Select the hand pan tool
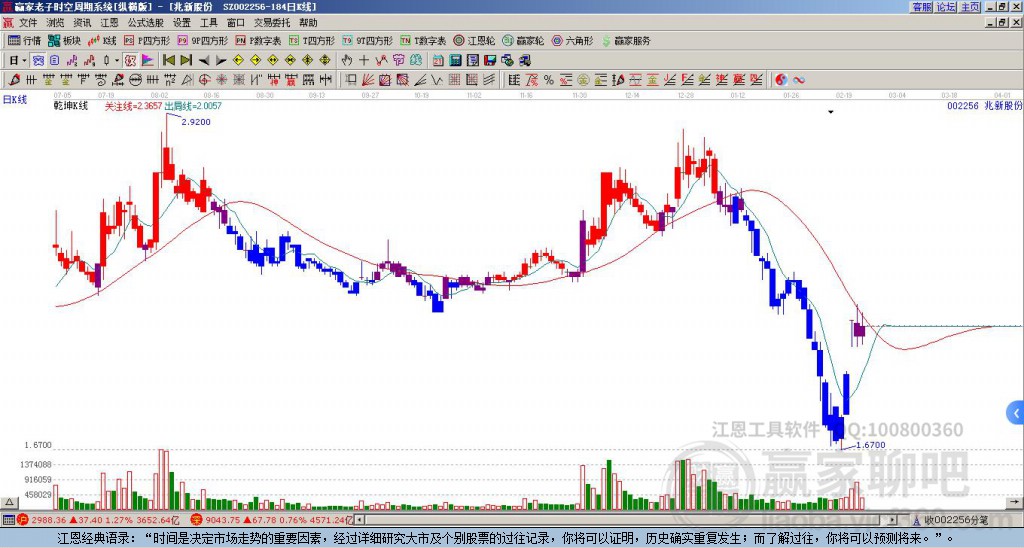 pos(347,61)
